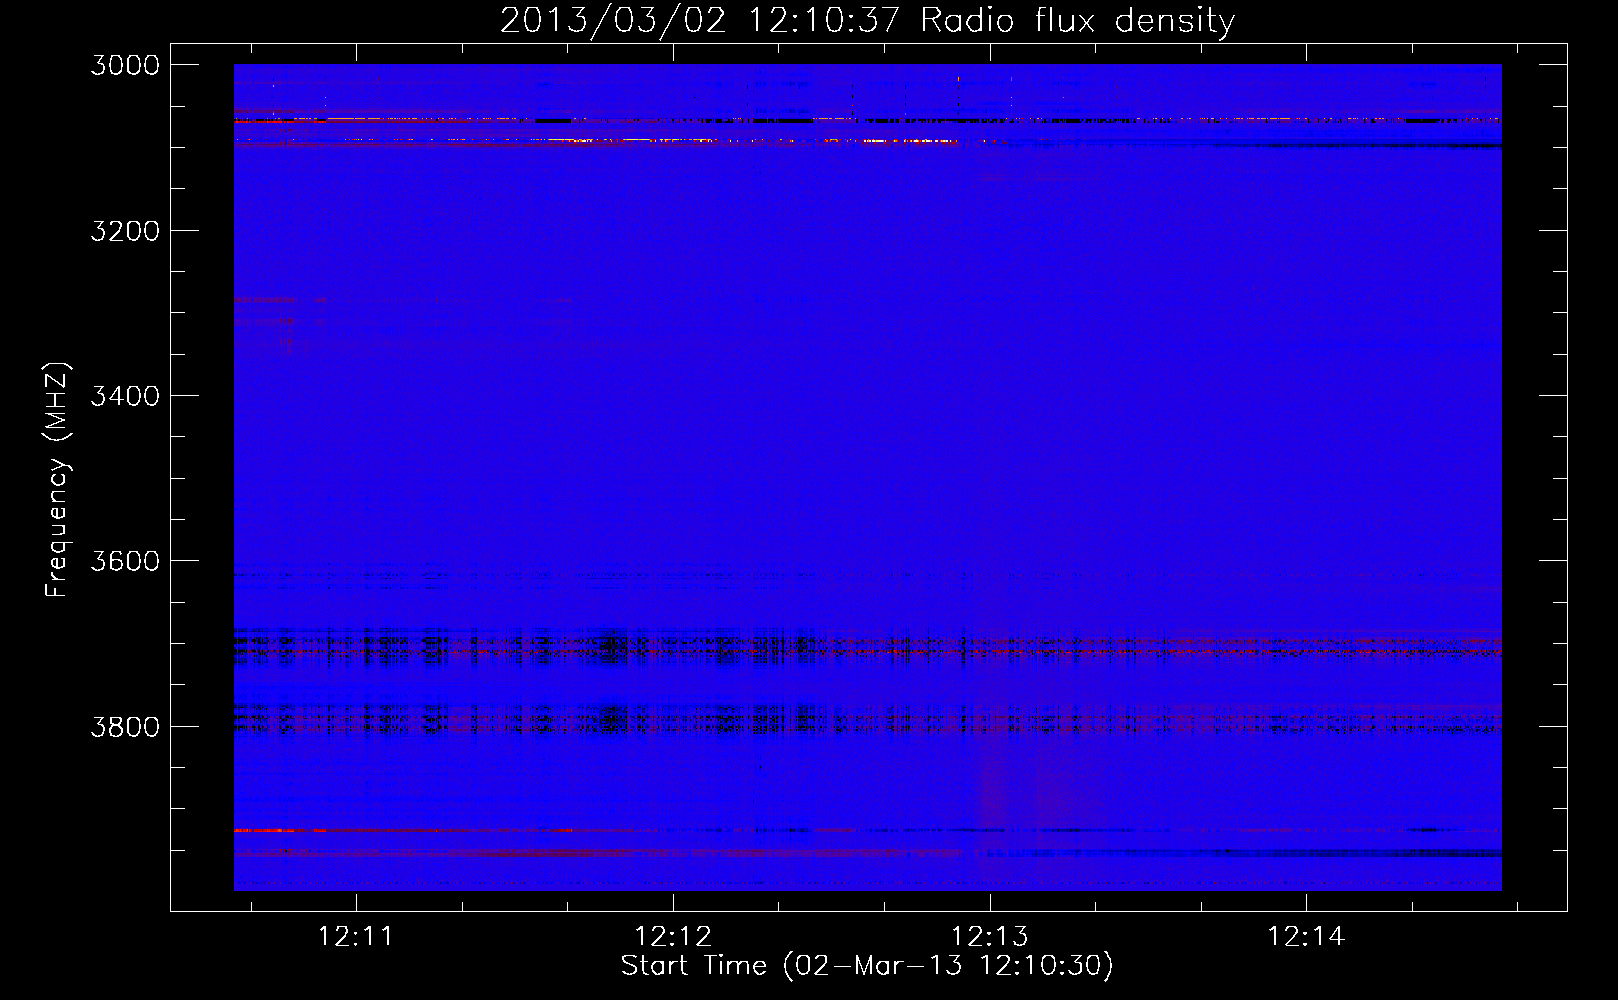Select the 3800 frequency tick label
Viewport: 1618px width, 1000px height.
(x=125, y=727)
